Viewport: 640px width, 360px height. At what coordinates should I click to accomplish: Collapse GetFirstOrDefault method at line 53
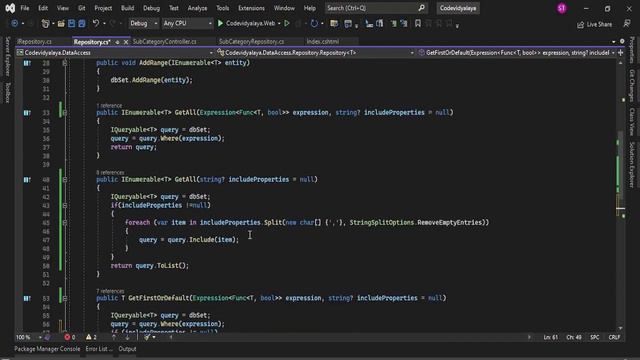point(64,298)
